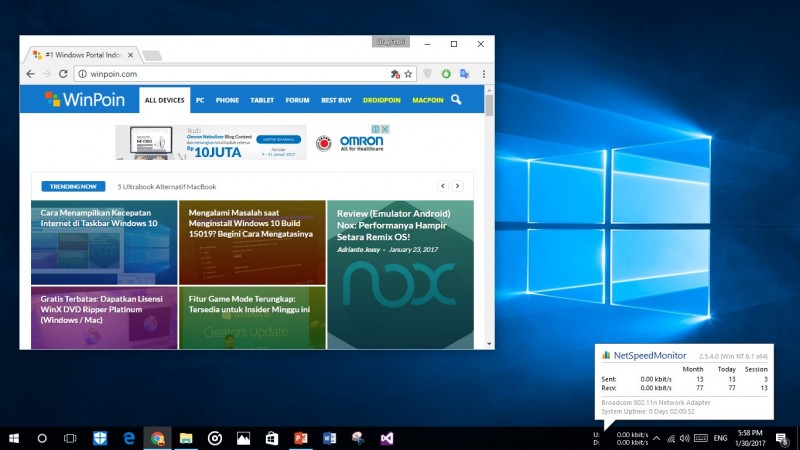
Task: Go back in Chrome
Action: (x=31, y=74)
